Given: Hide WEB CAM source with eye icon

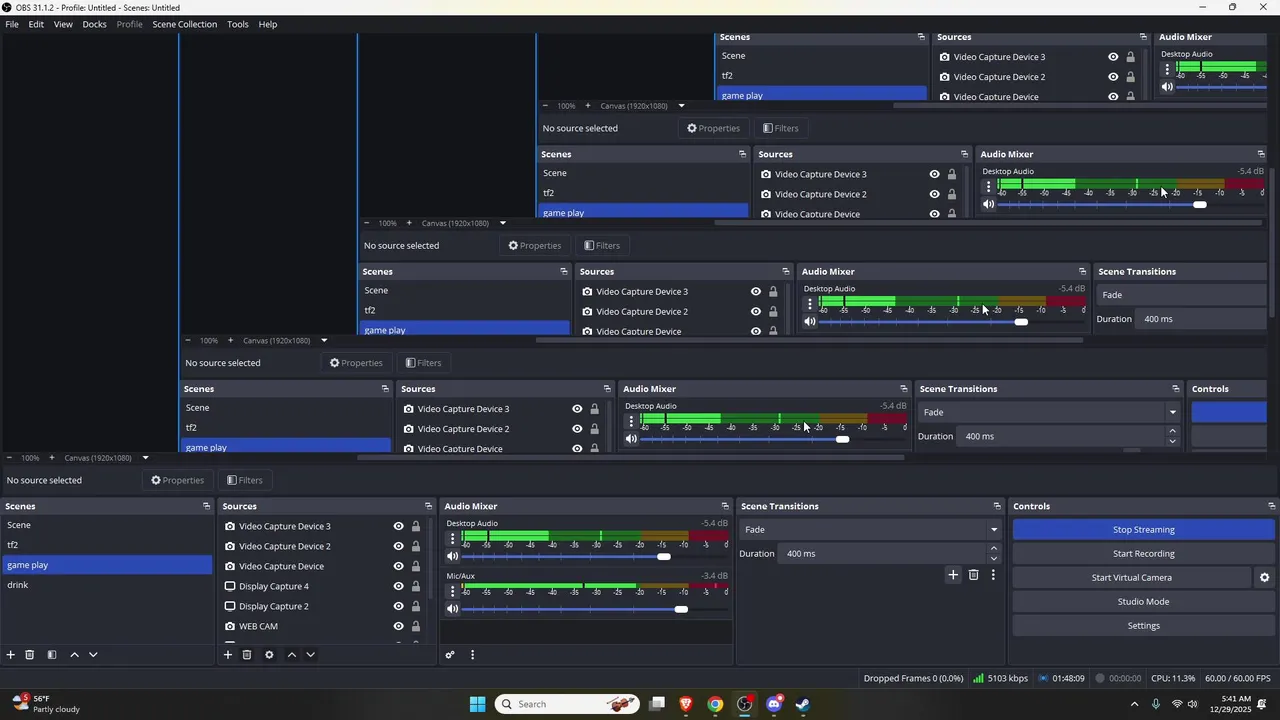Looking at the screenshot, I should [x=398, y=626].
